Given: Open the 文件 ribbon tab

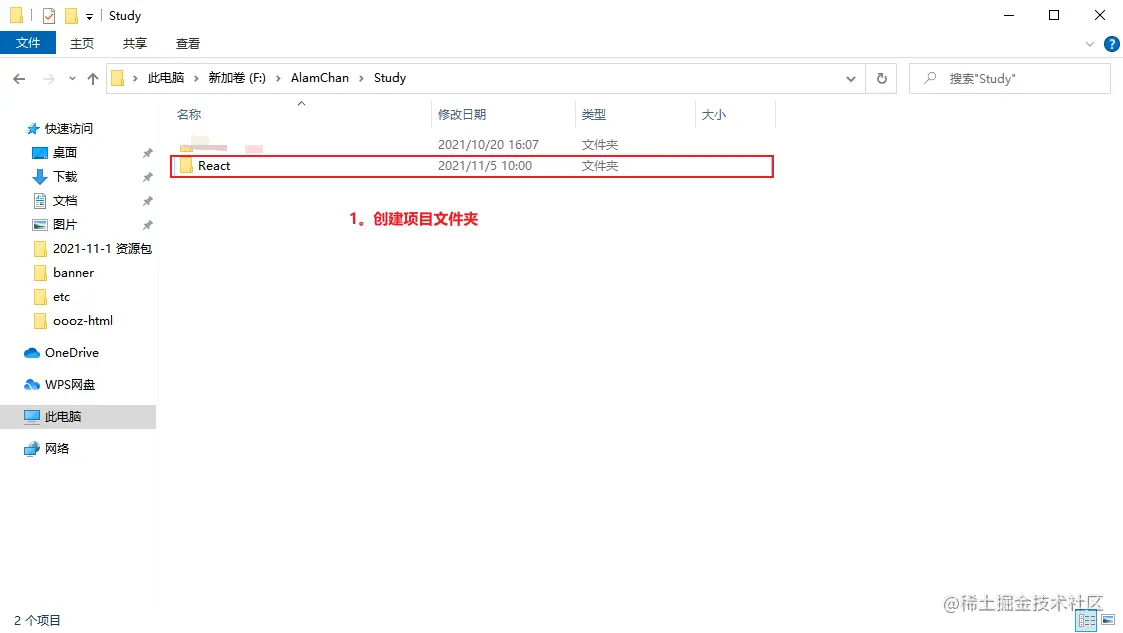Looking at the screenshot, I should pos(28,43).
